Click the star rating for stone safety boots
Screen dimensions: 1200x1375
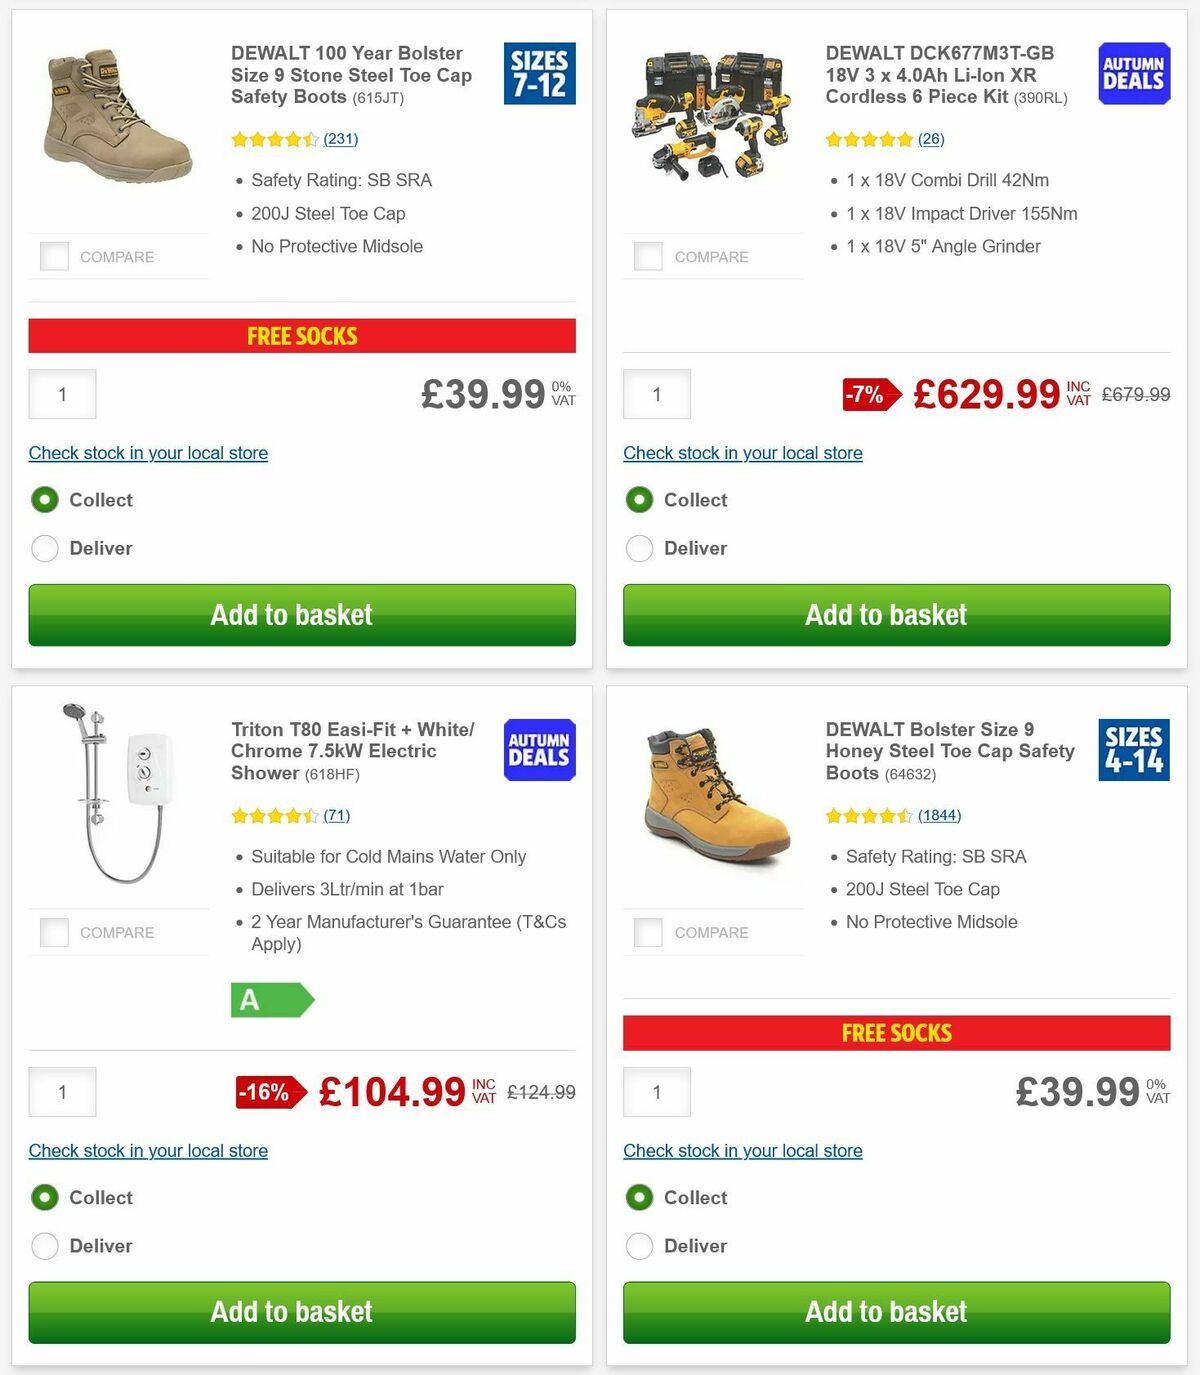click(275, 139)
